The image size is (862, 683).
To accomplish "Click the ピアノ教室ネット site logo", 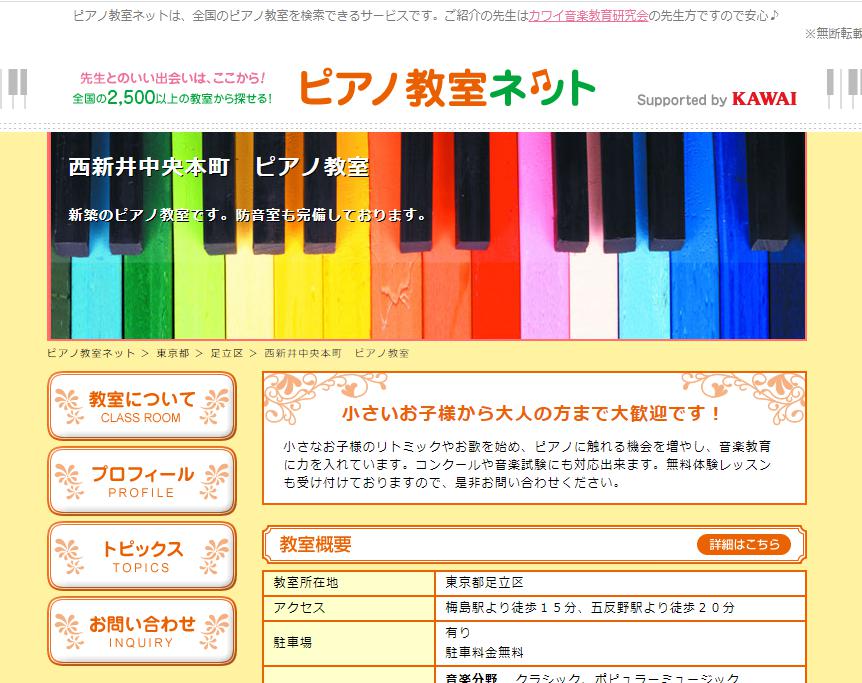I will 446,89.
